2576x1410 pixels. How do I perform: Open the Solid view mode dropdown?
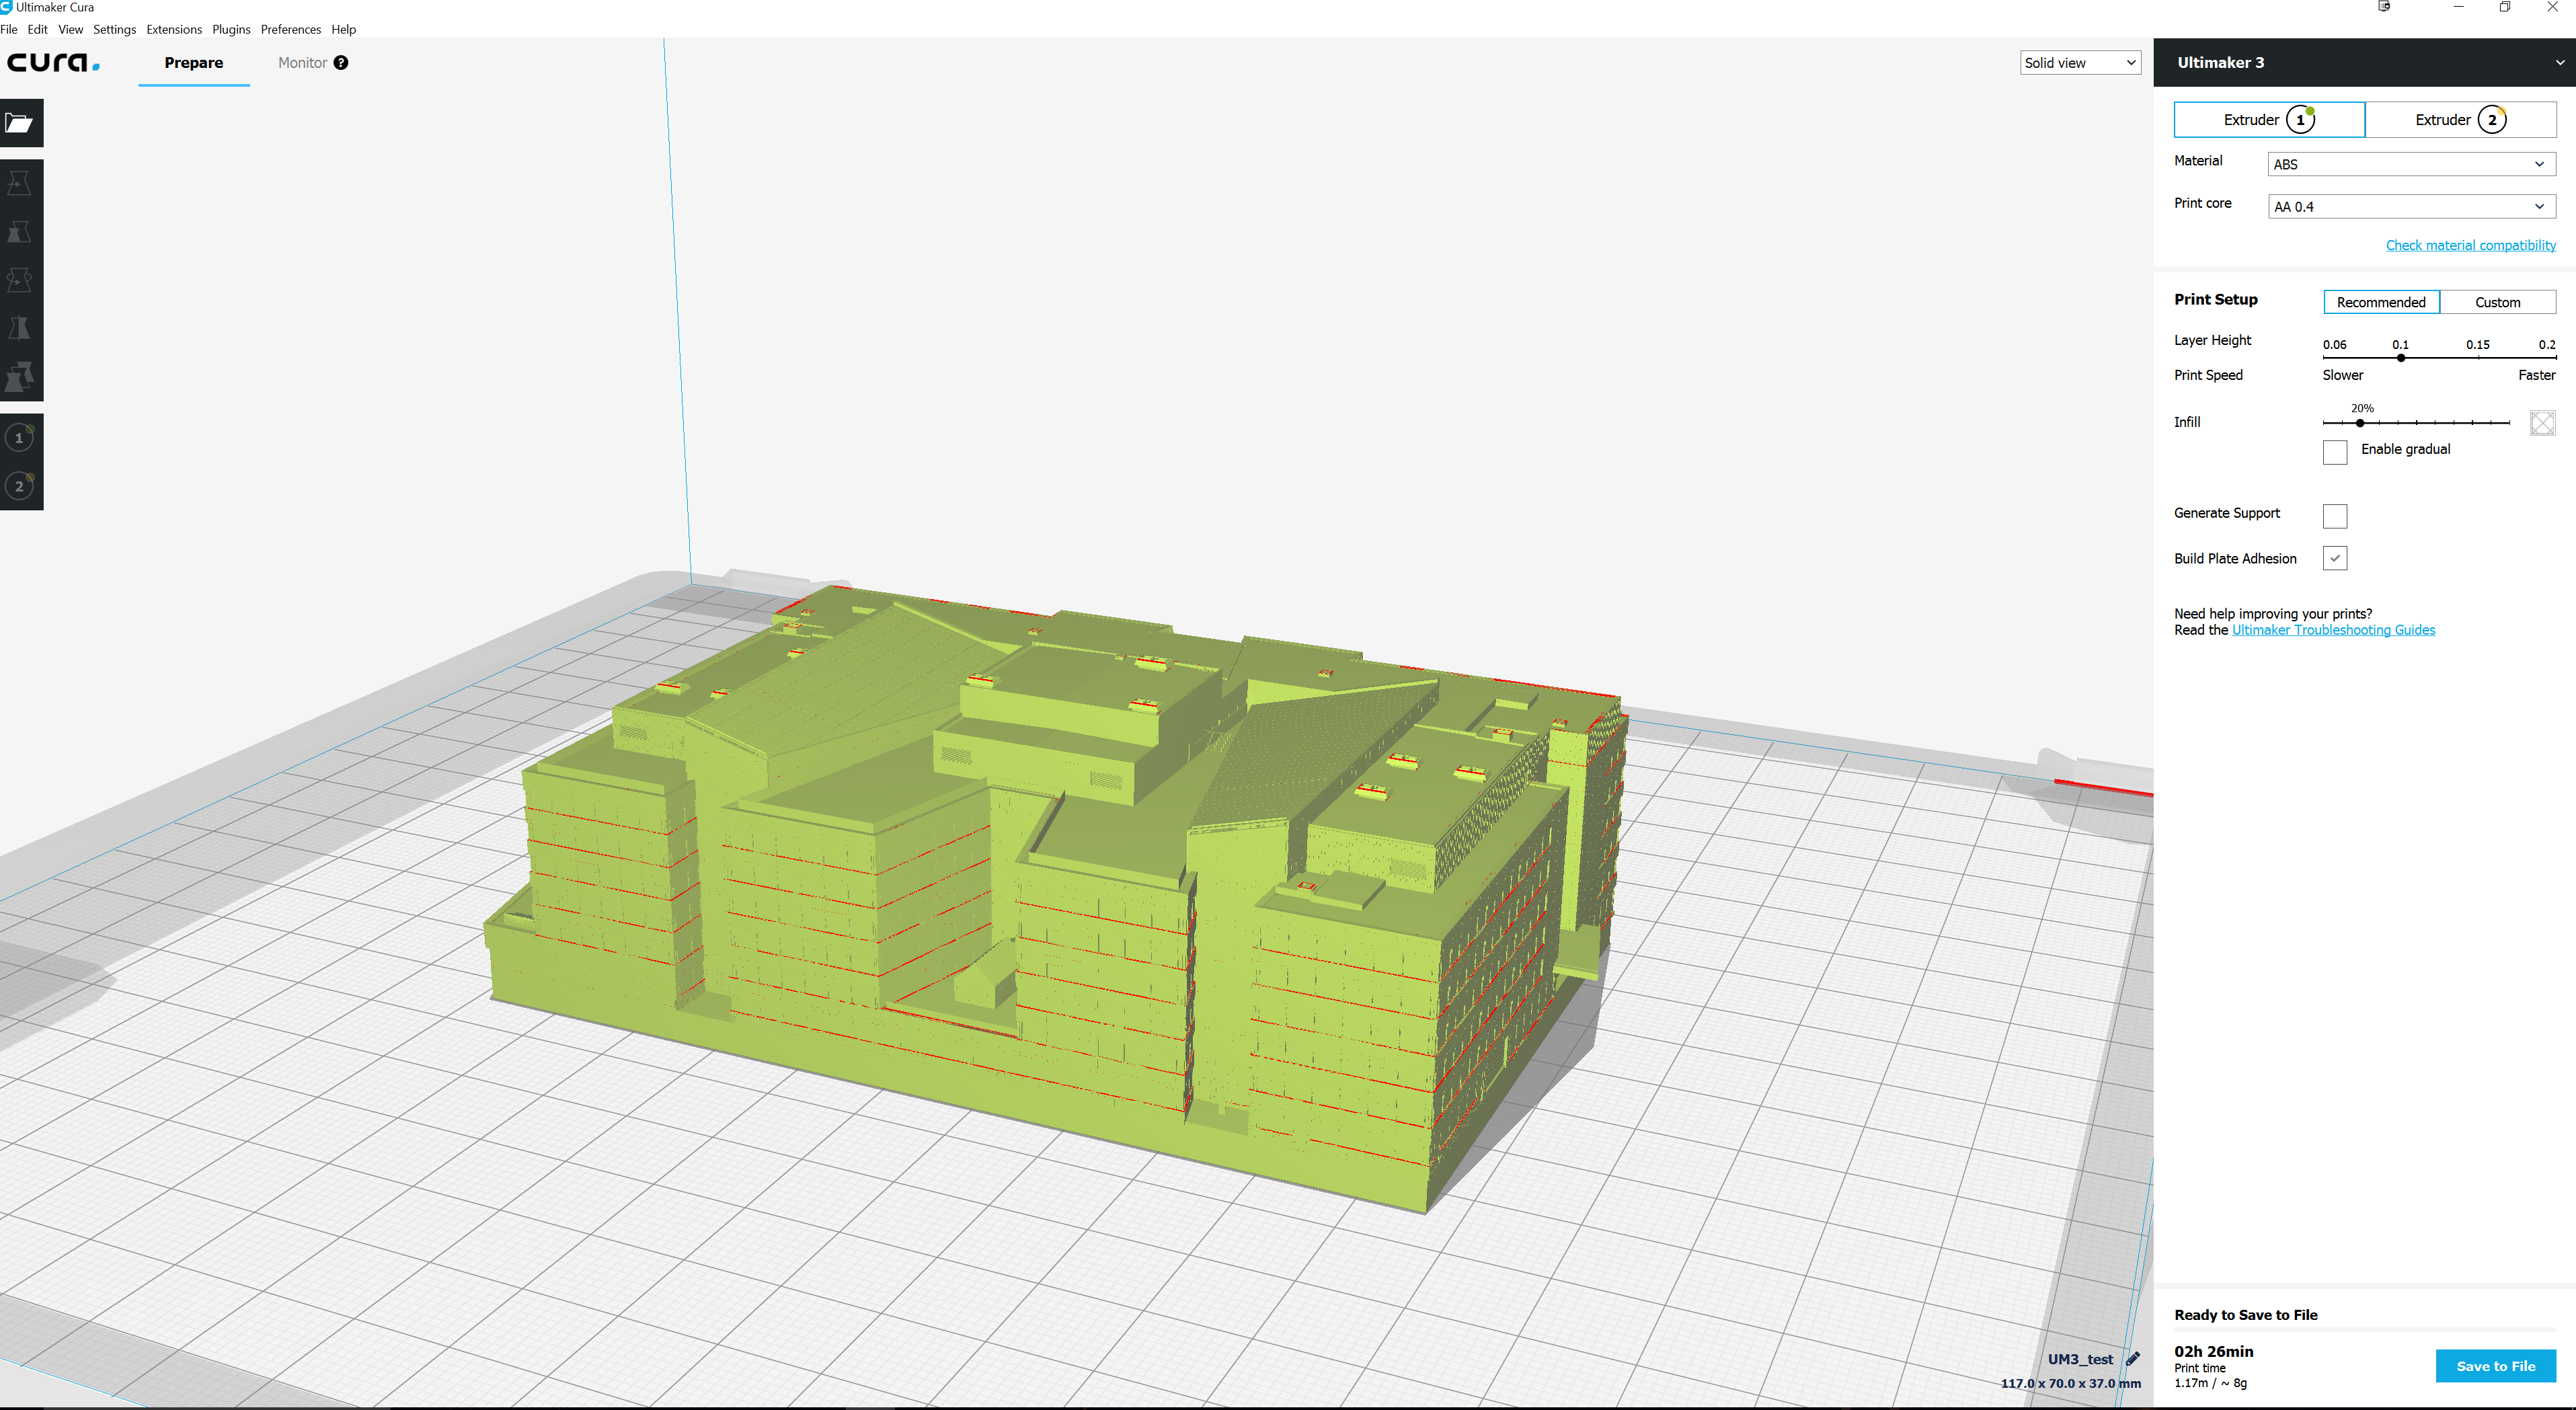pyautogui.click(x=2080, y=63)
